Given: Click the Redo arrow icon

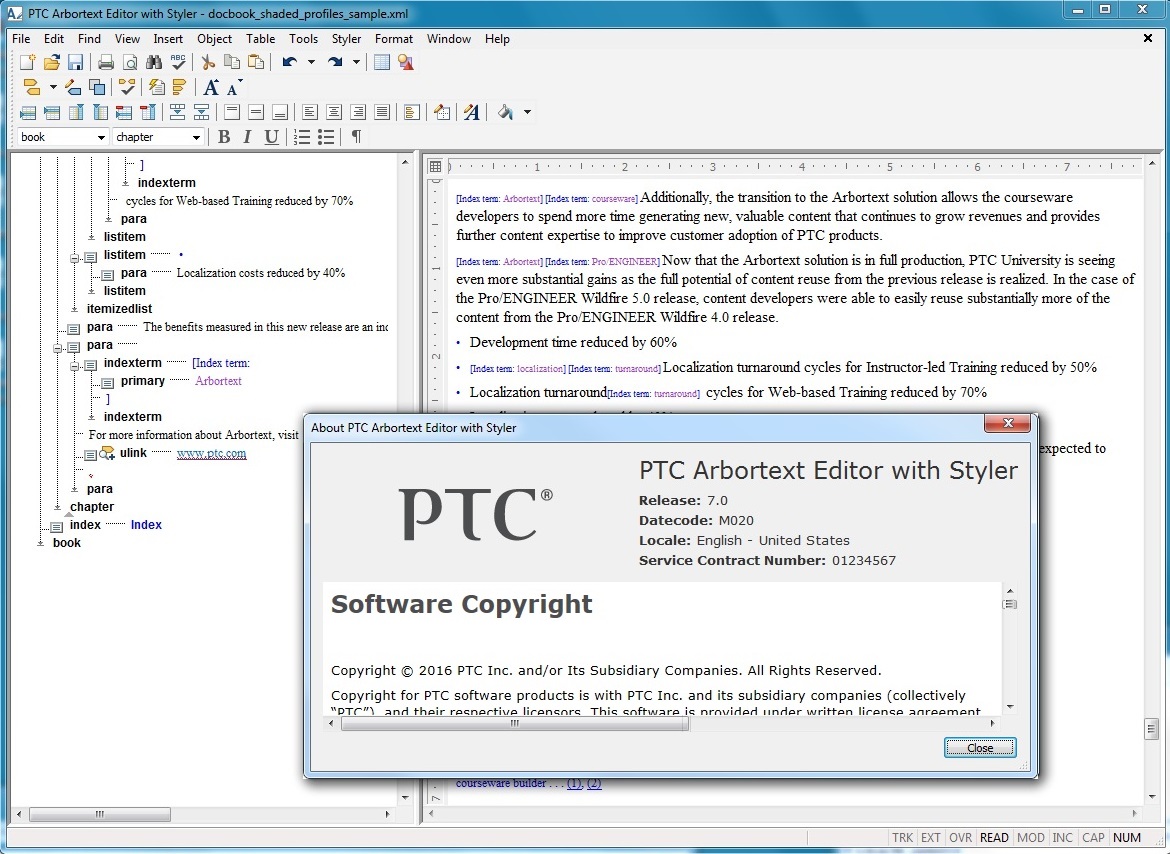Looking at the screenshot, I should (x=335, y=63).
